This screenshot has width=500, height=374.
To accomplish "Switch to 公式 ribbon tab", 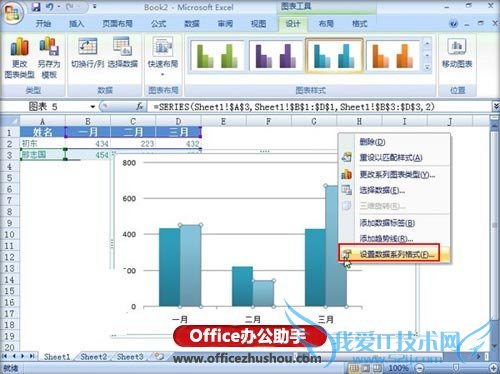I will point(158,24).
